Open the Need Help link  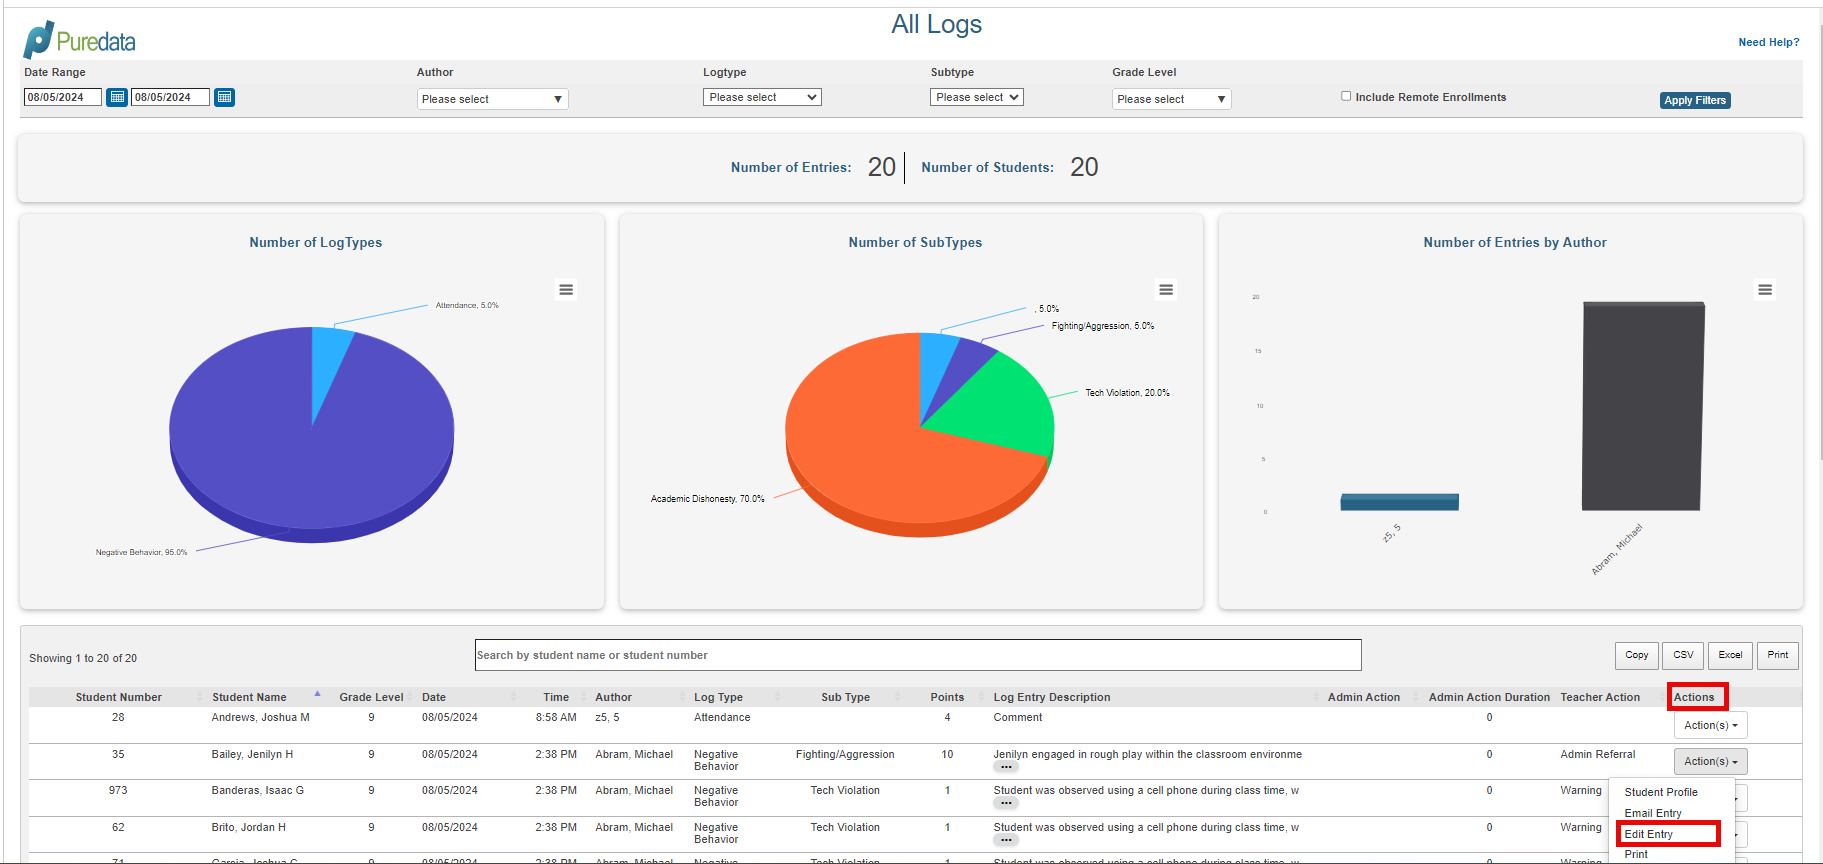[x=1768, y=42]
